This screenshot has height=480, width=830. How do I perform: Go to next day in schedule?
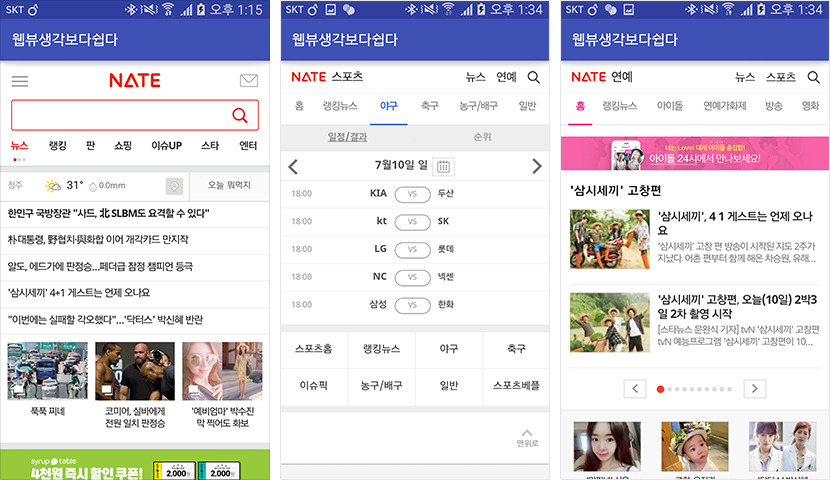[x=537, y=166]
